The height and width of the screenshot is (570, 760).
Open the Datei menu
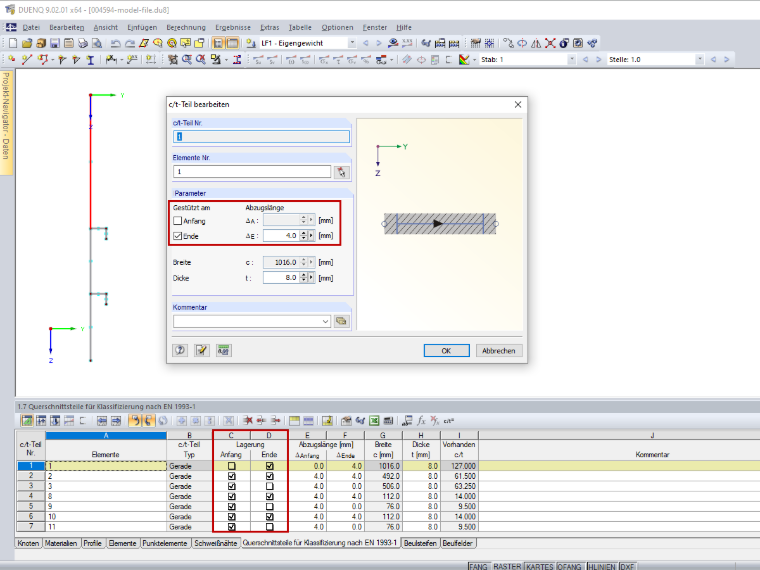[31, 28]
